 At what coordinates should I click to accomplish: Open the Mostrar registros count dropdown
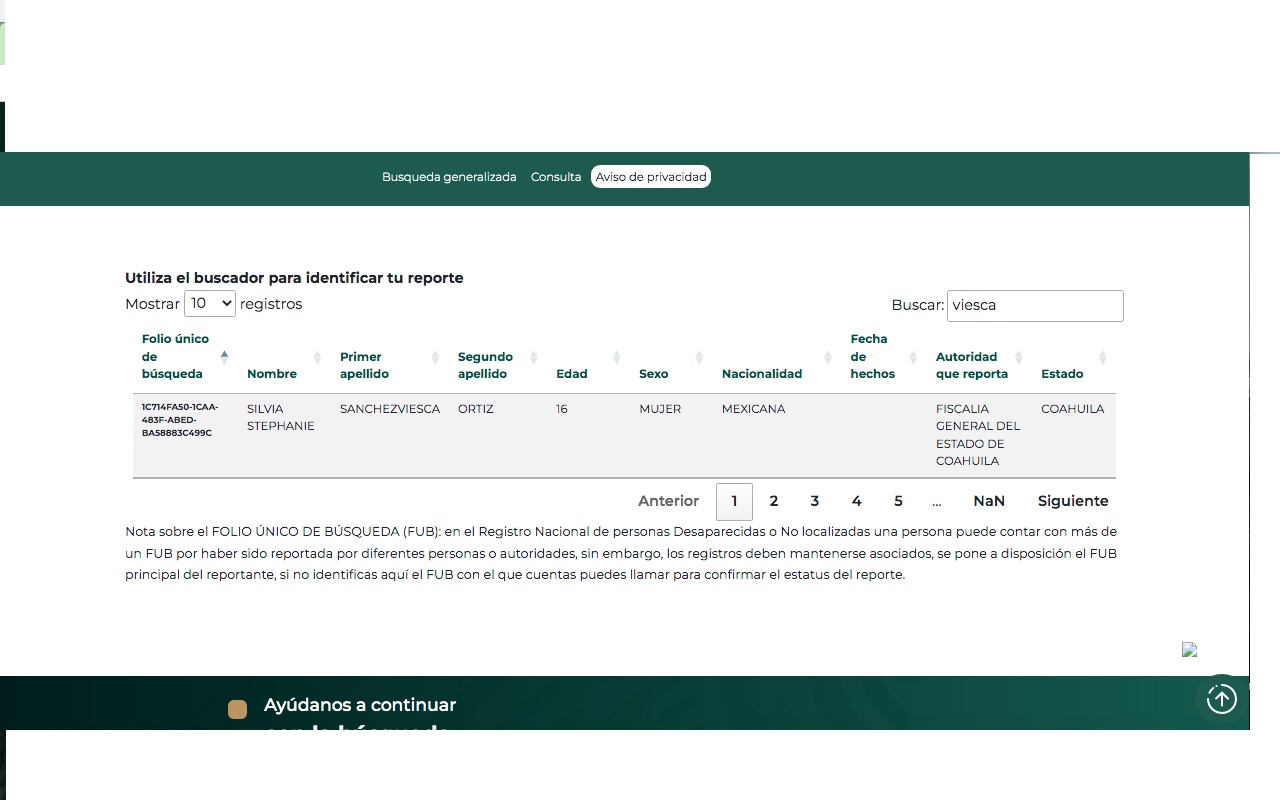(x=210, y=303)
